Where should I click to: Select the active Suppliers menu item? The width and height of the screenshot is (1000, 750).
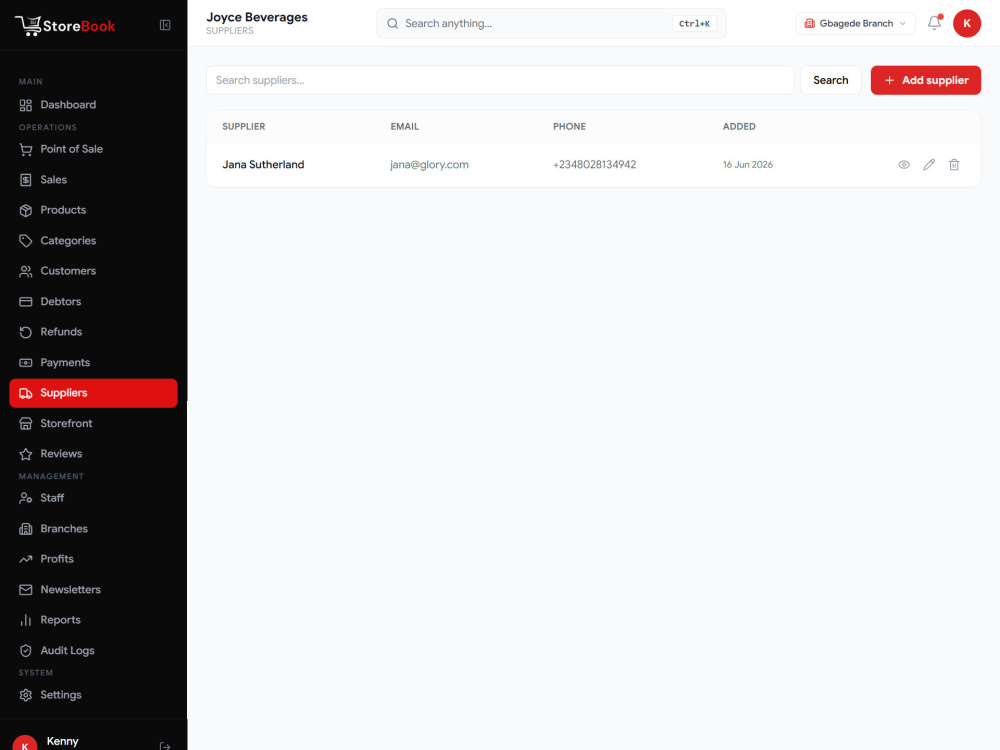point(93,393)
